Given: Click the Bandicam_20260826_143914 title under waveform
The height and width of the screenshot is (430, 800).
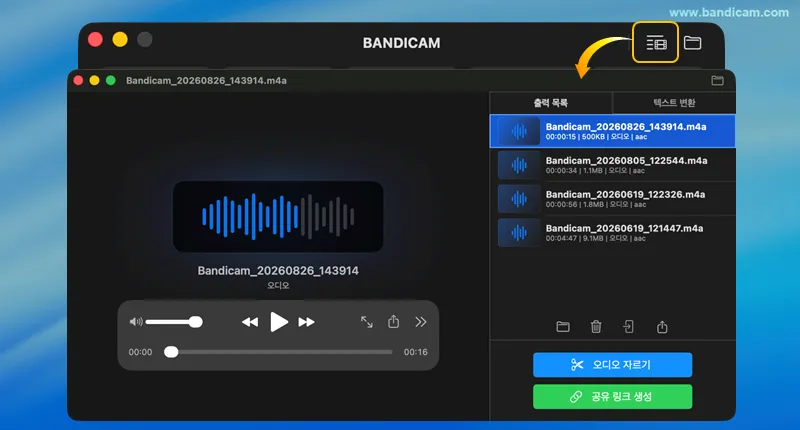Looking at the screenshot, I should (x=278, y=271).
